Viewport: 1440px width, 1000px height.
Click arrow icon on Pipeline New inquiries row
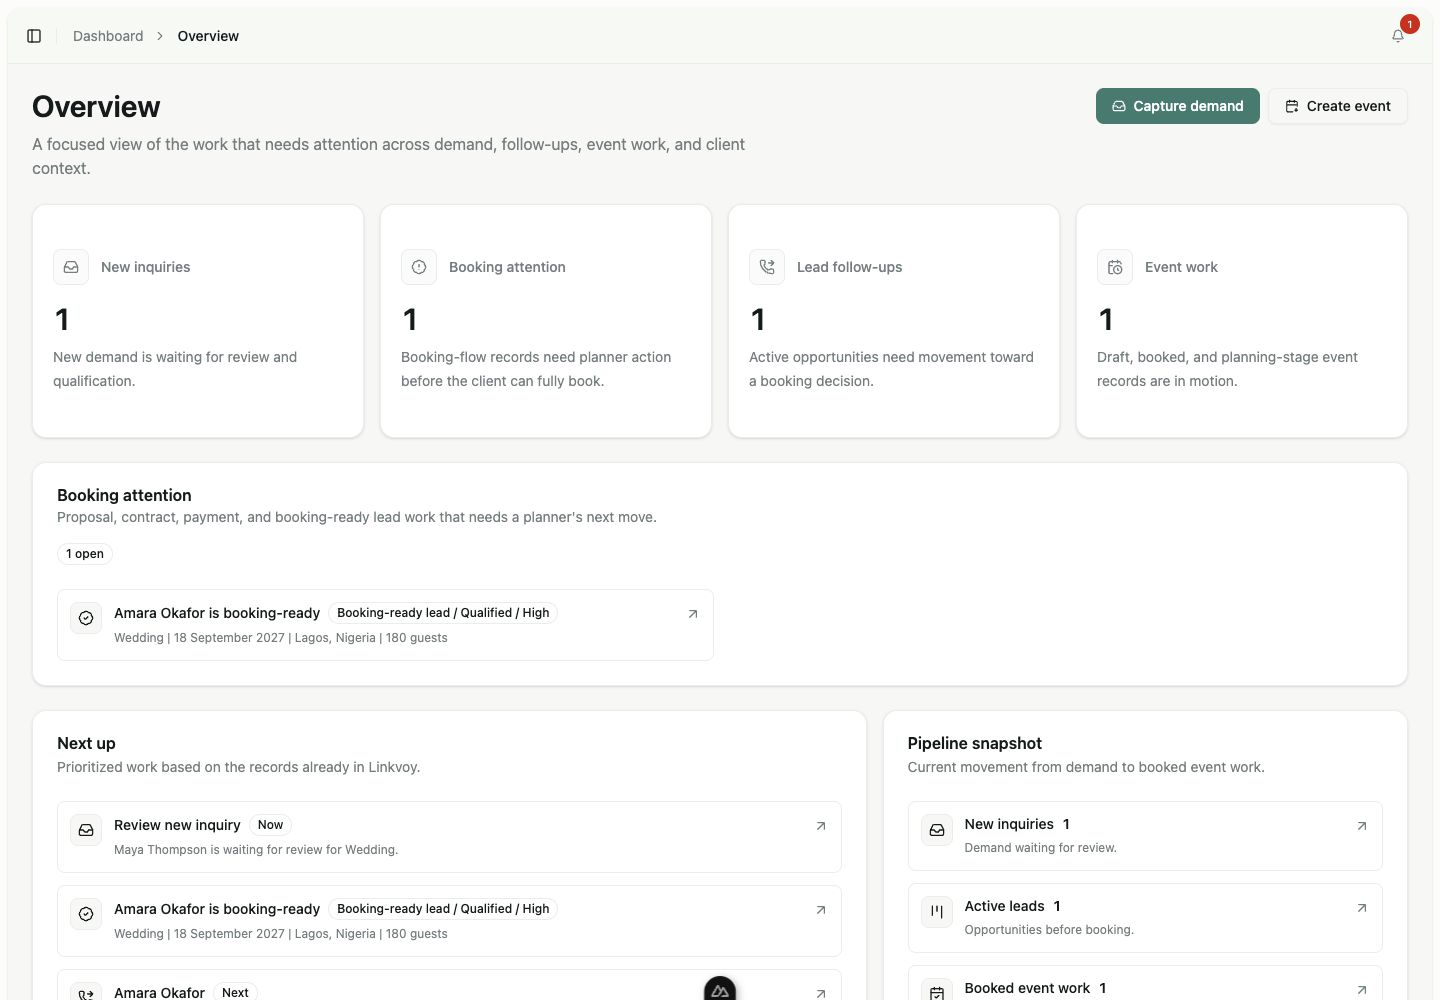1362,826
